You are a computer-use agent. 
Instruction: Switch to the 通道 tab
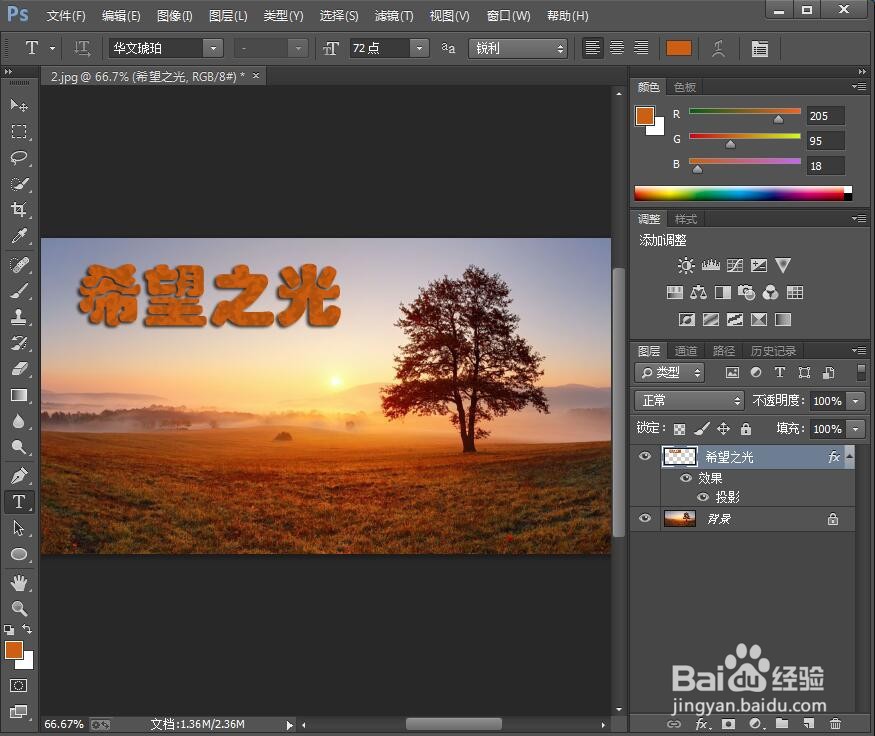(686, 350)
